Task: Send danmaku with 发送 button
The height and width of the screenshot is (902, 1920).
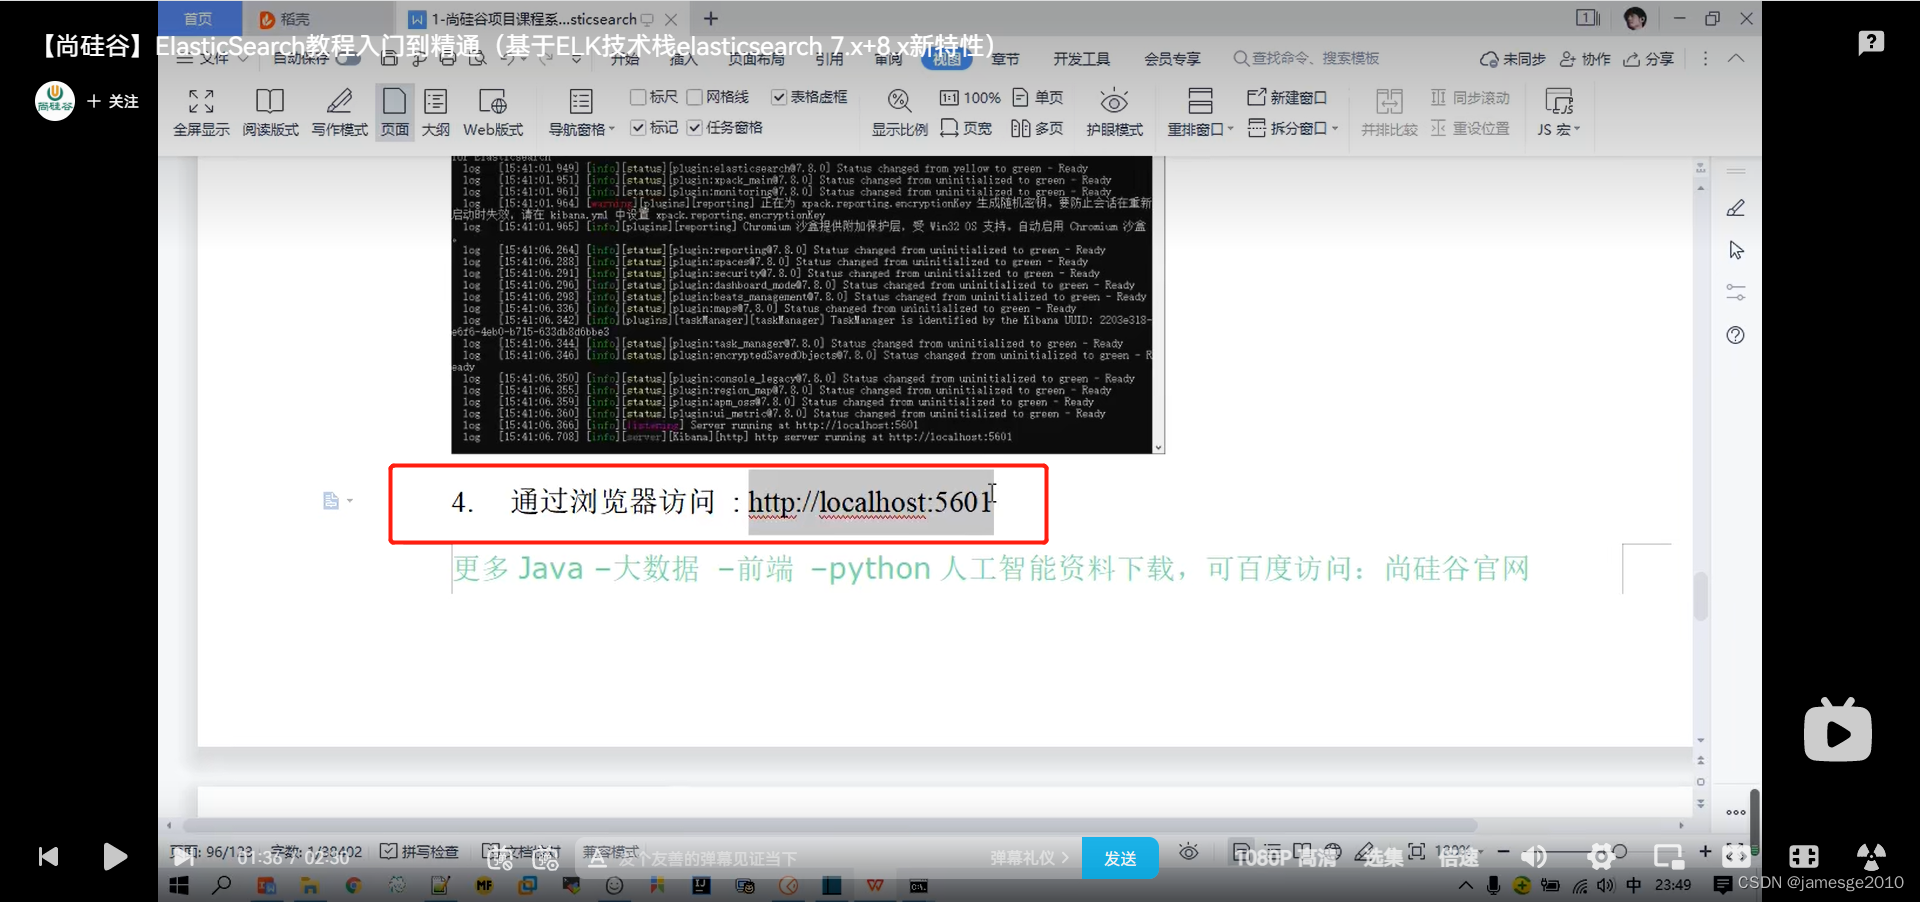Action: 1120,858
